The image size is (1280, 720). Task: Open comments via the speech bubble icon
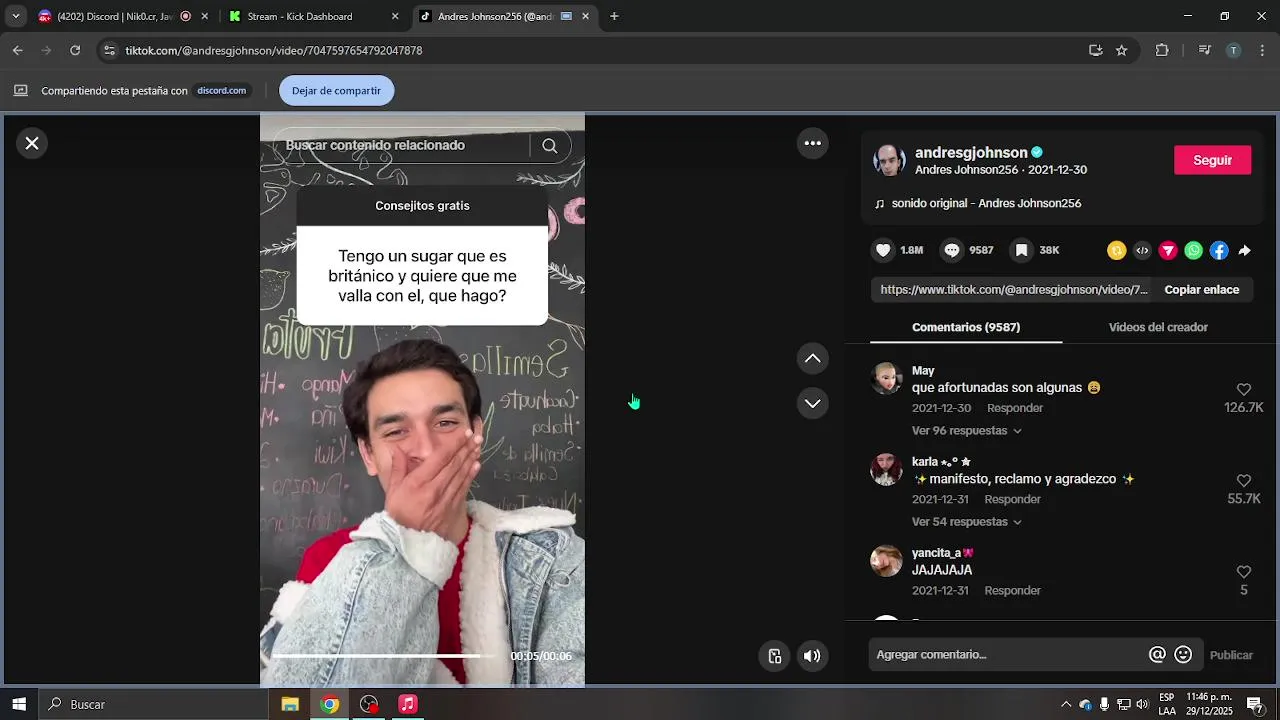coord(952,250)
